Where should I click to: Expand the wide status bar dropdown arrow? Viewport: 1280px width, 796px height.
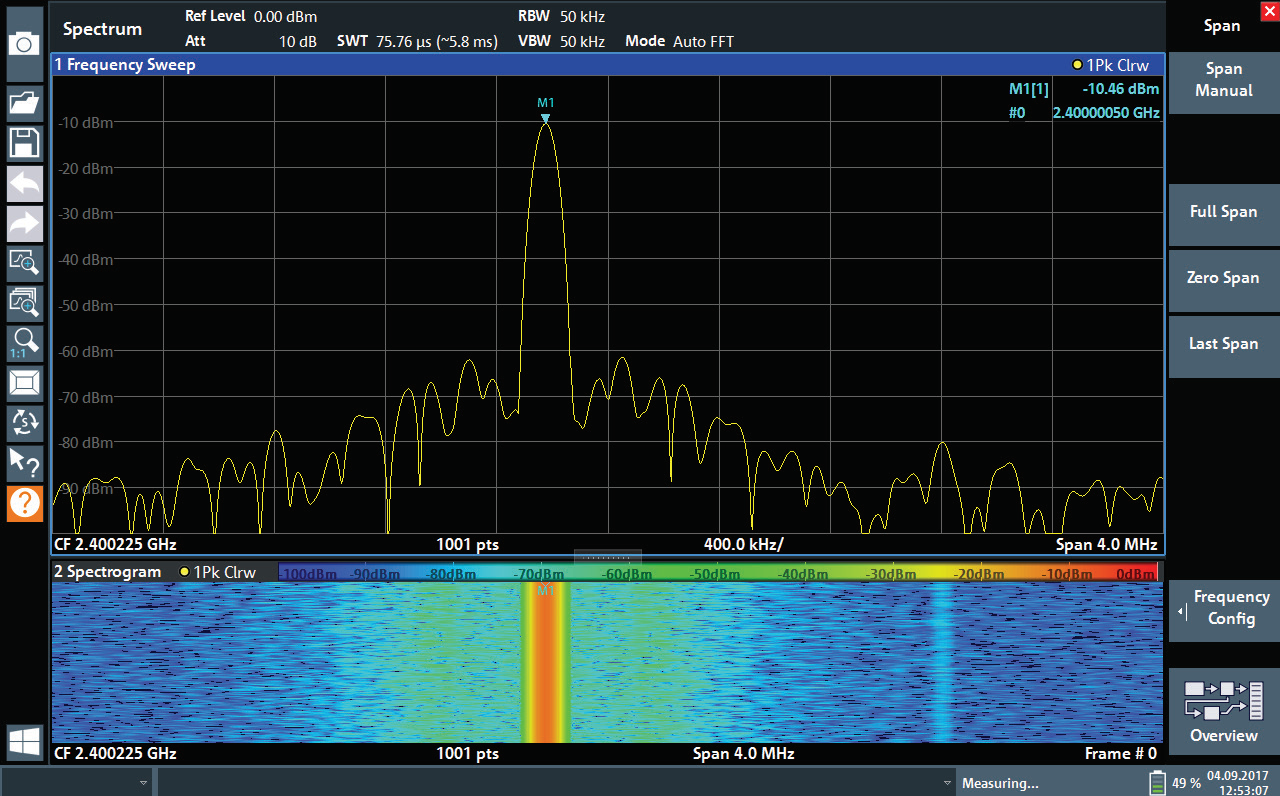coord(947,782)
